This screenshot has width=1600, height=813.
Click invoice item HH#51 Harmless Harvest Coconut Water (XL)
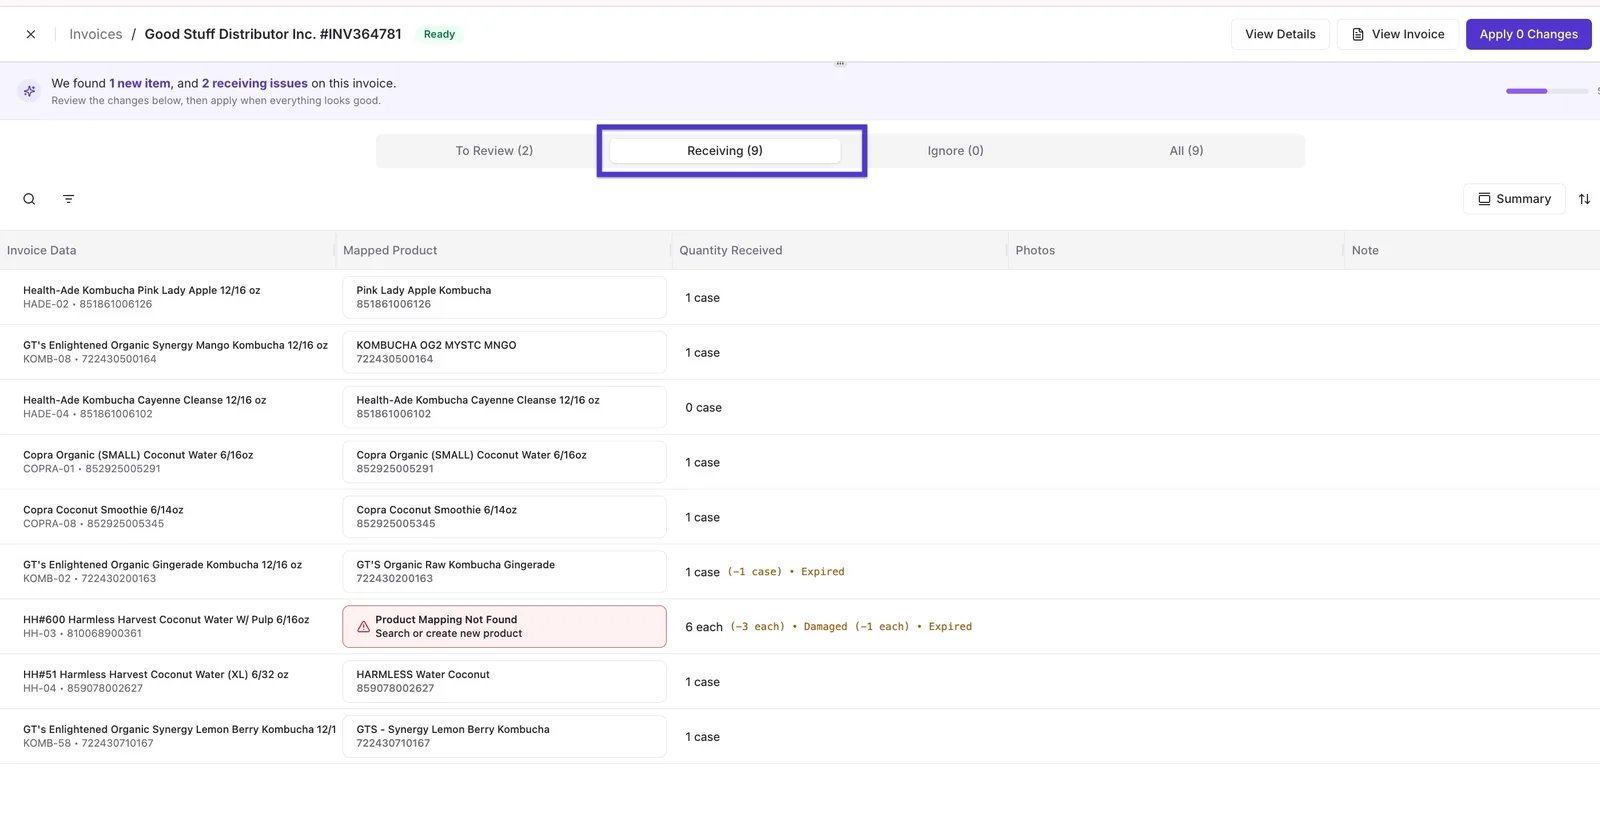156,682
